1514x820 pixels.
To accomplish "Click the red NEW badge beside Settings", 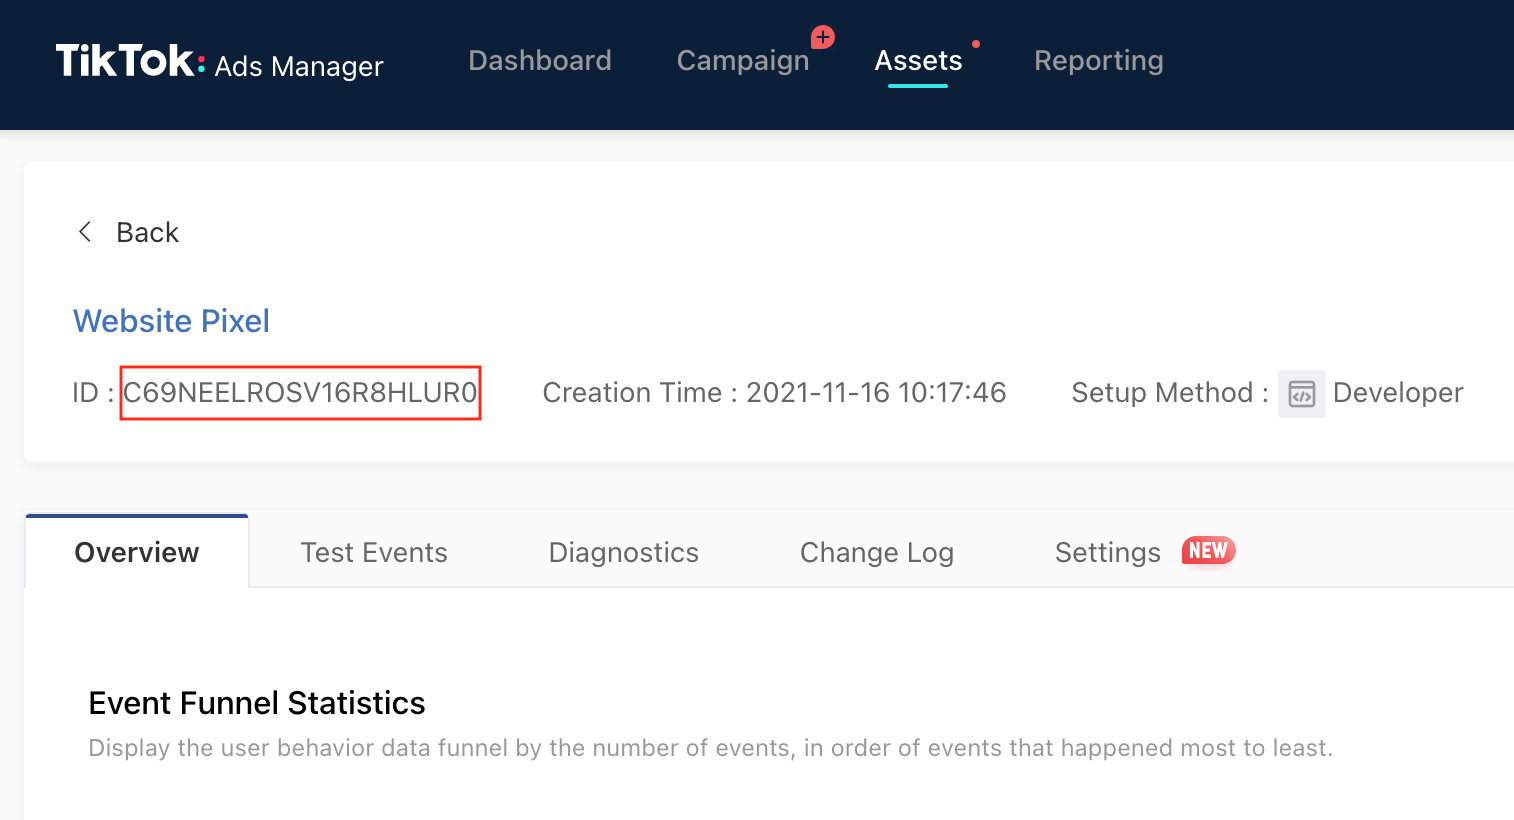I will click(1208, 551).
